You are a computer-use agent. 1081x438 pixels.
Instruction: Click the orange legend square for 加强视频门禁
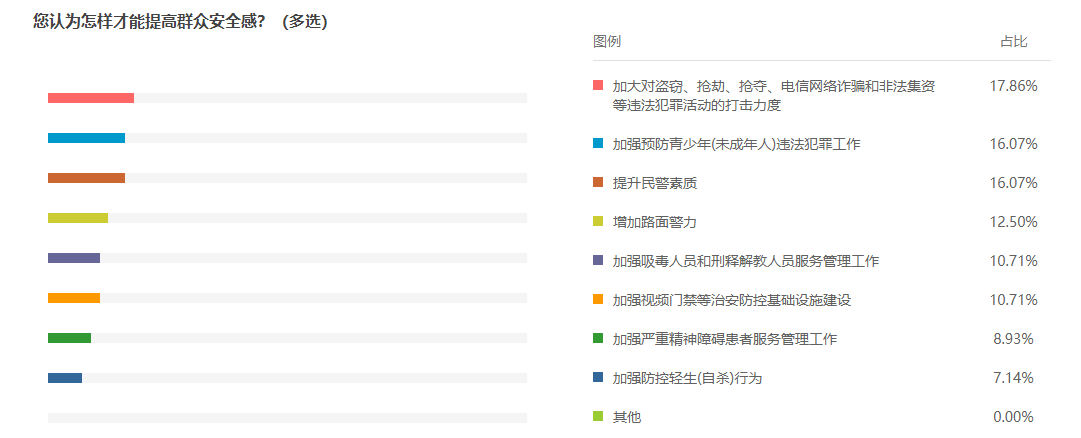[598, 300]
